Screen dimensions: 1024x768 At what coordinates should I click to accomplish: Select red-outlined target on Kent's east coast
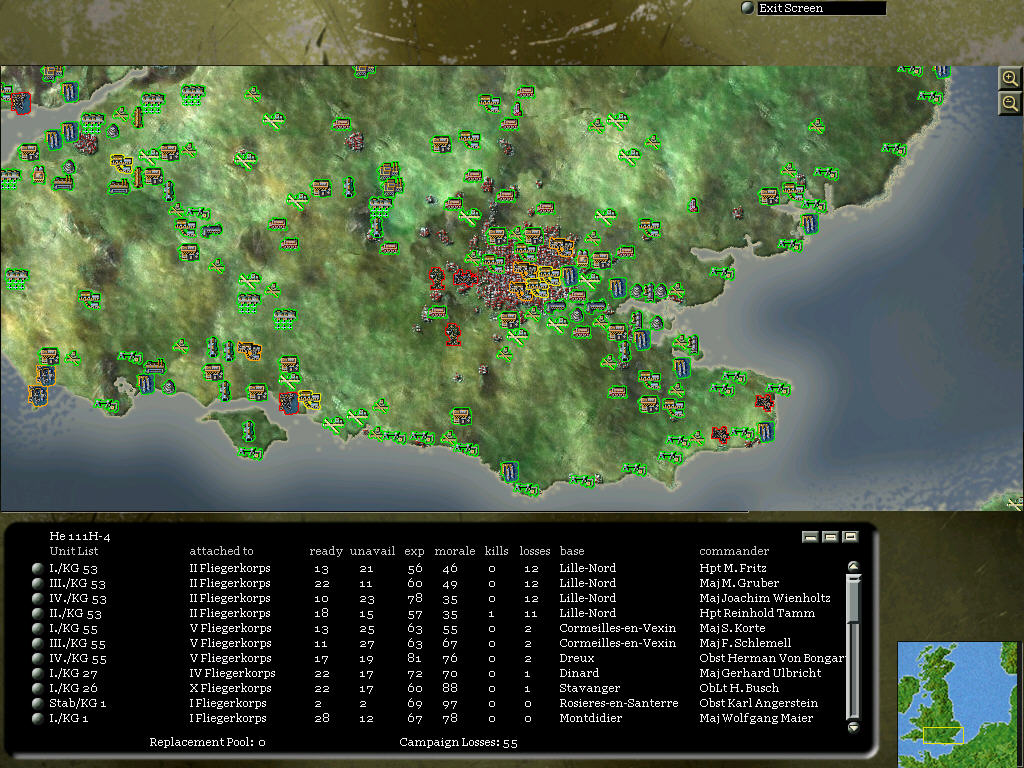pyautogui.click(x=765, y=401)
